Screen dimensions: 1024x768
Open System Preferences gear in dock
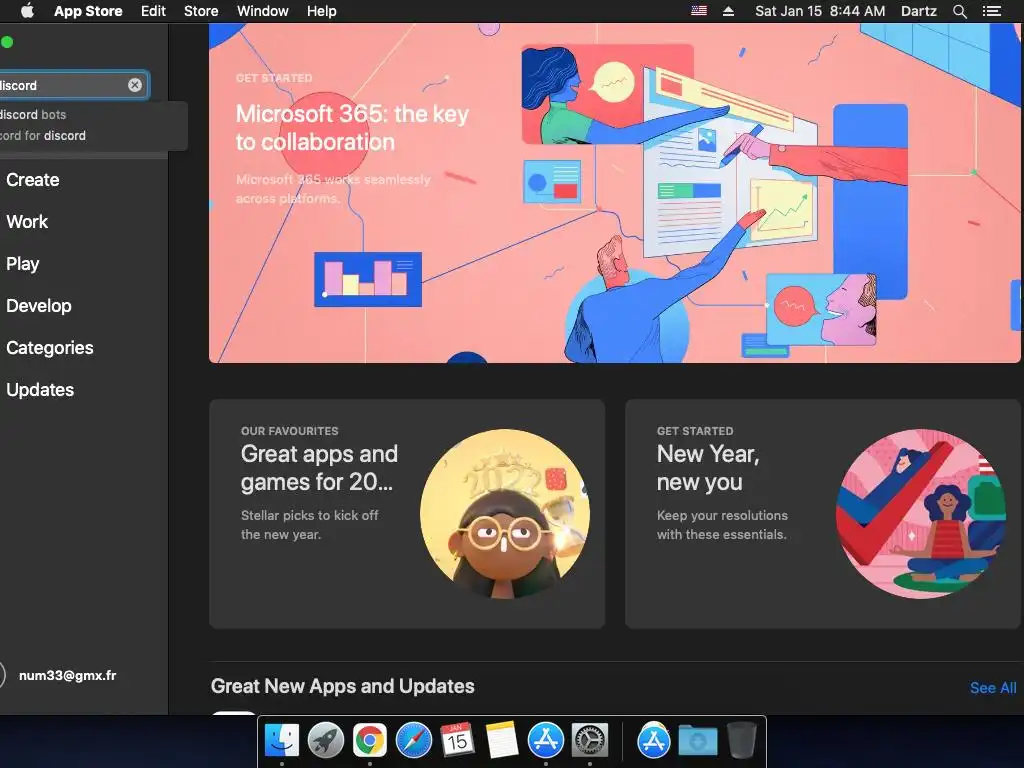pyautogui.click(x=590, y=741)
